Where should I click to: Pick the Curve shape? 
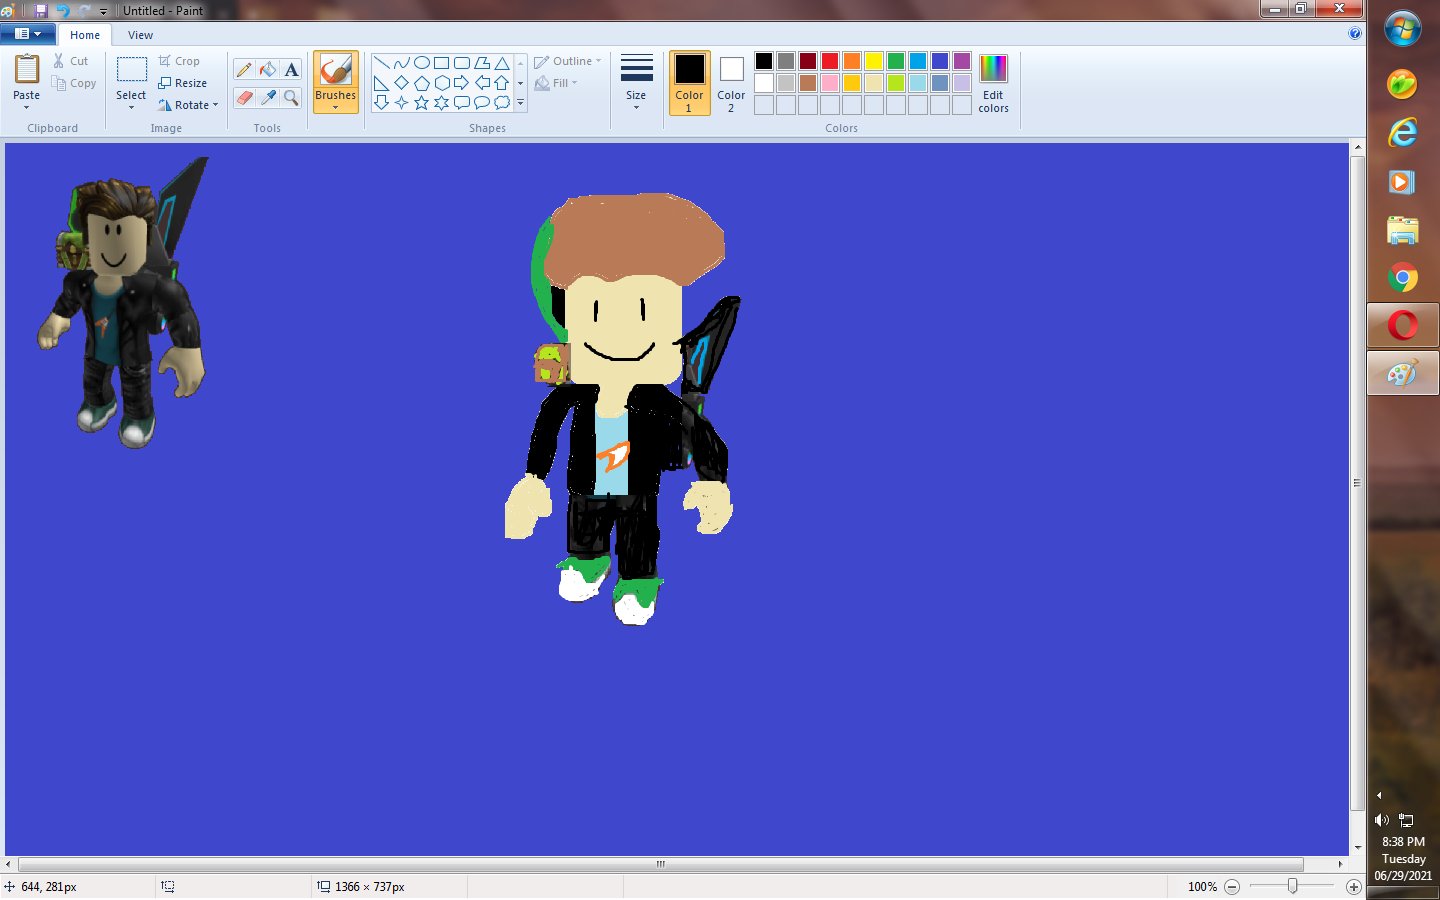(401, 62)
